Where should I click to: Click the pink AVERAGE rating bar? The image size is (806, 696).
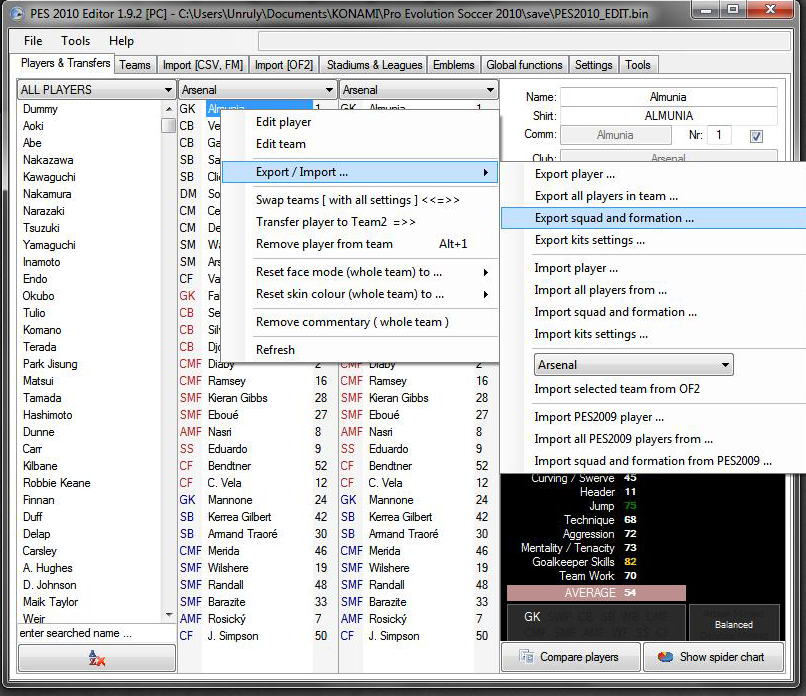click(596, 593)
